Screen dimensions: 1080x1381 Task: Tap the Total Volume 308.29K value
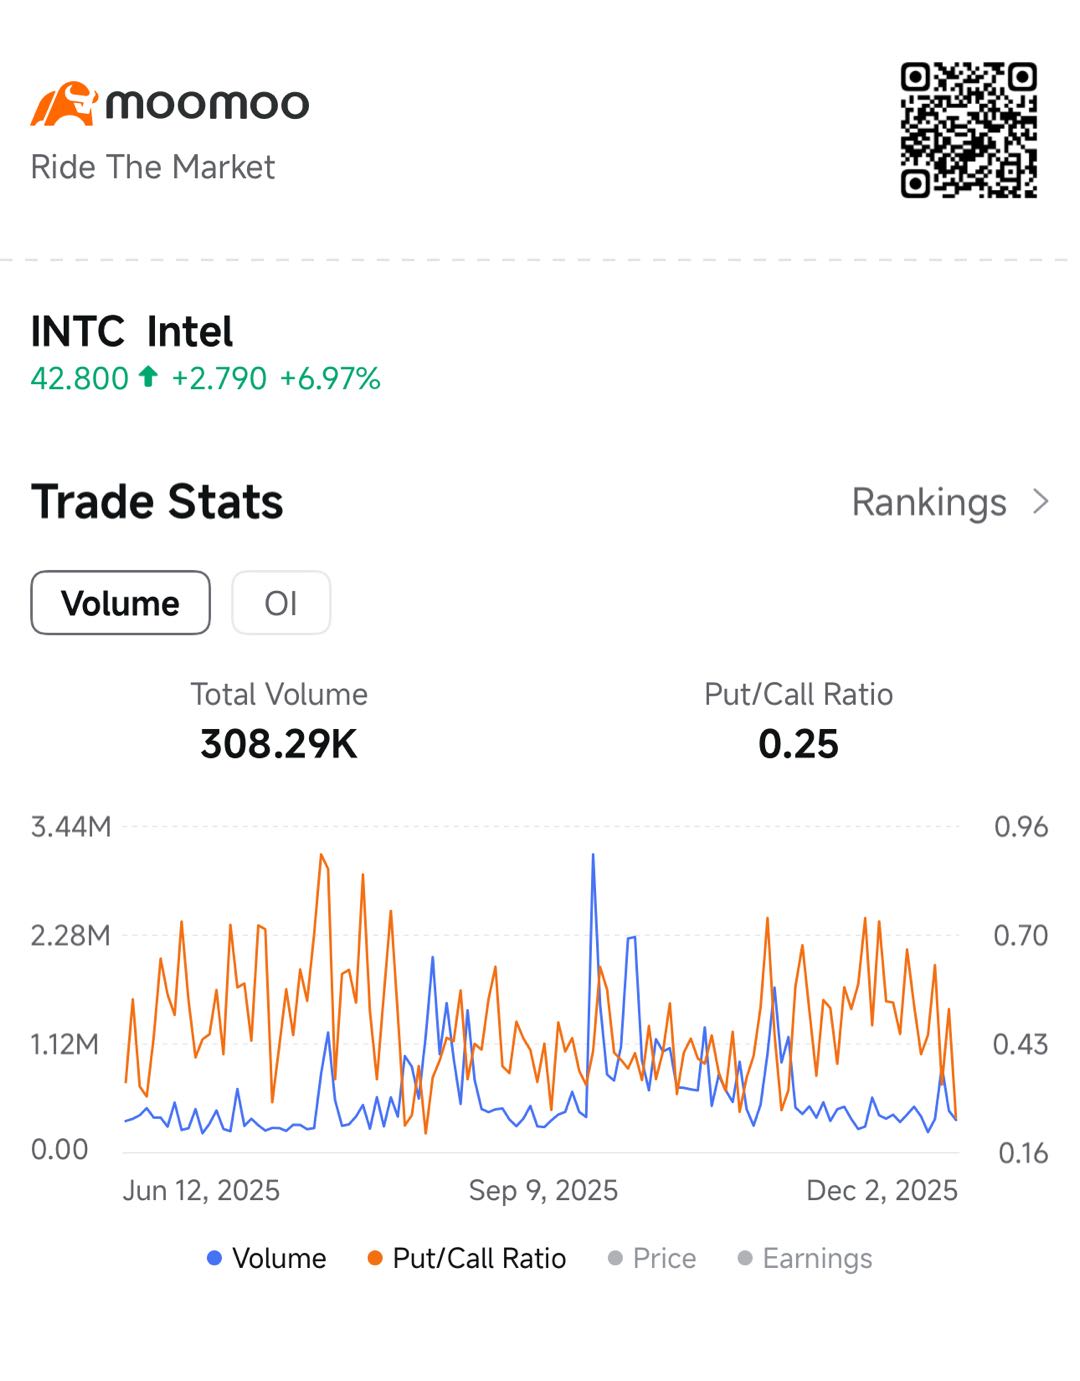point(279,744)
